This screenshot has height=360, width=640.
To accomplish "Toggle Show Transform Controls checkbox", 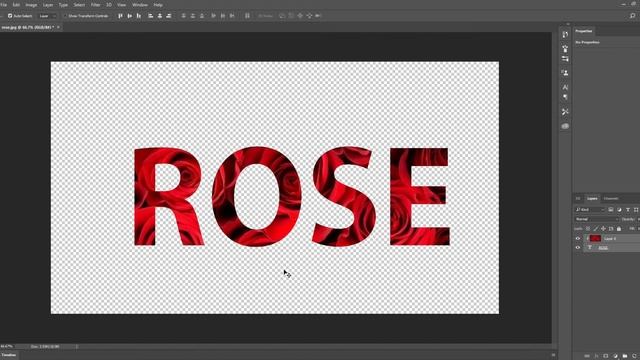I will click(x=65, y=16).
